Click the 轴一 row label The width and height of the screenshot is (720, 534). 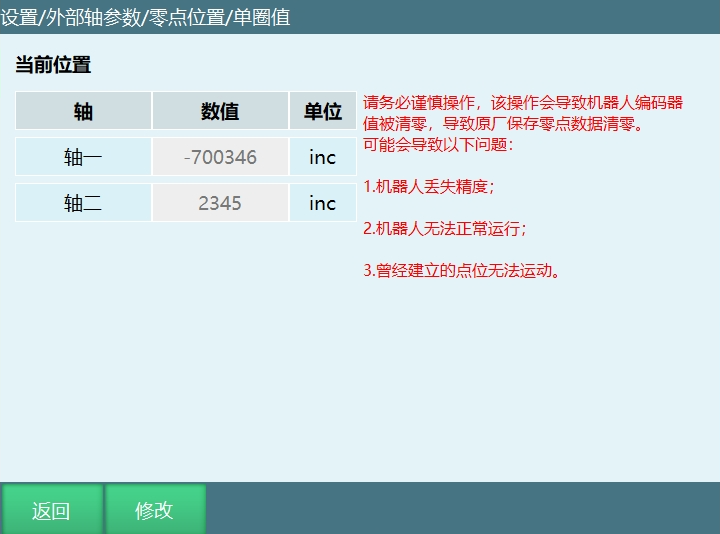click(x=83, y=157)
